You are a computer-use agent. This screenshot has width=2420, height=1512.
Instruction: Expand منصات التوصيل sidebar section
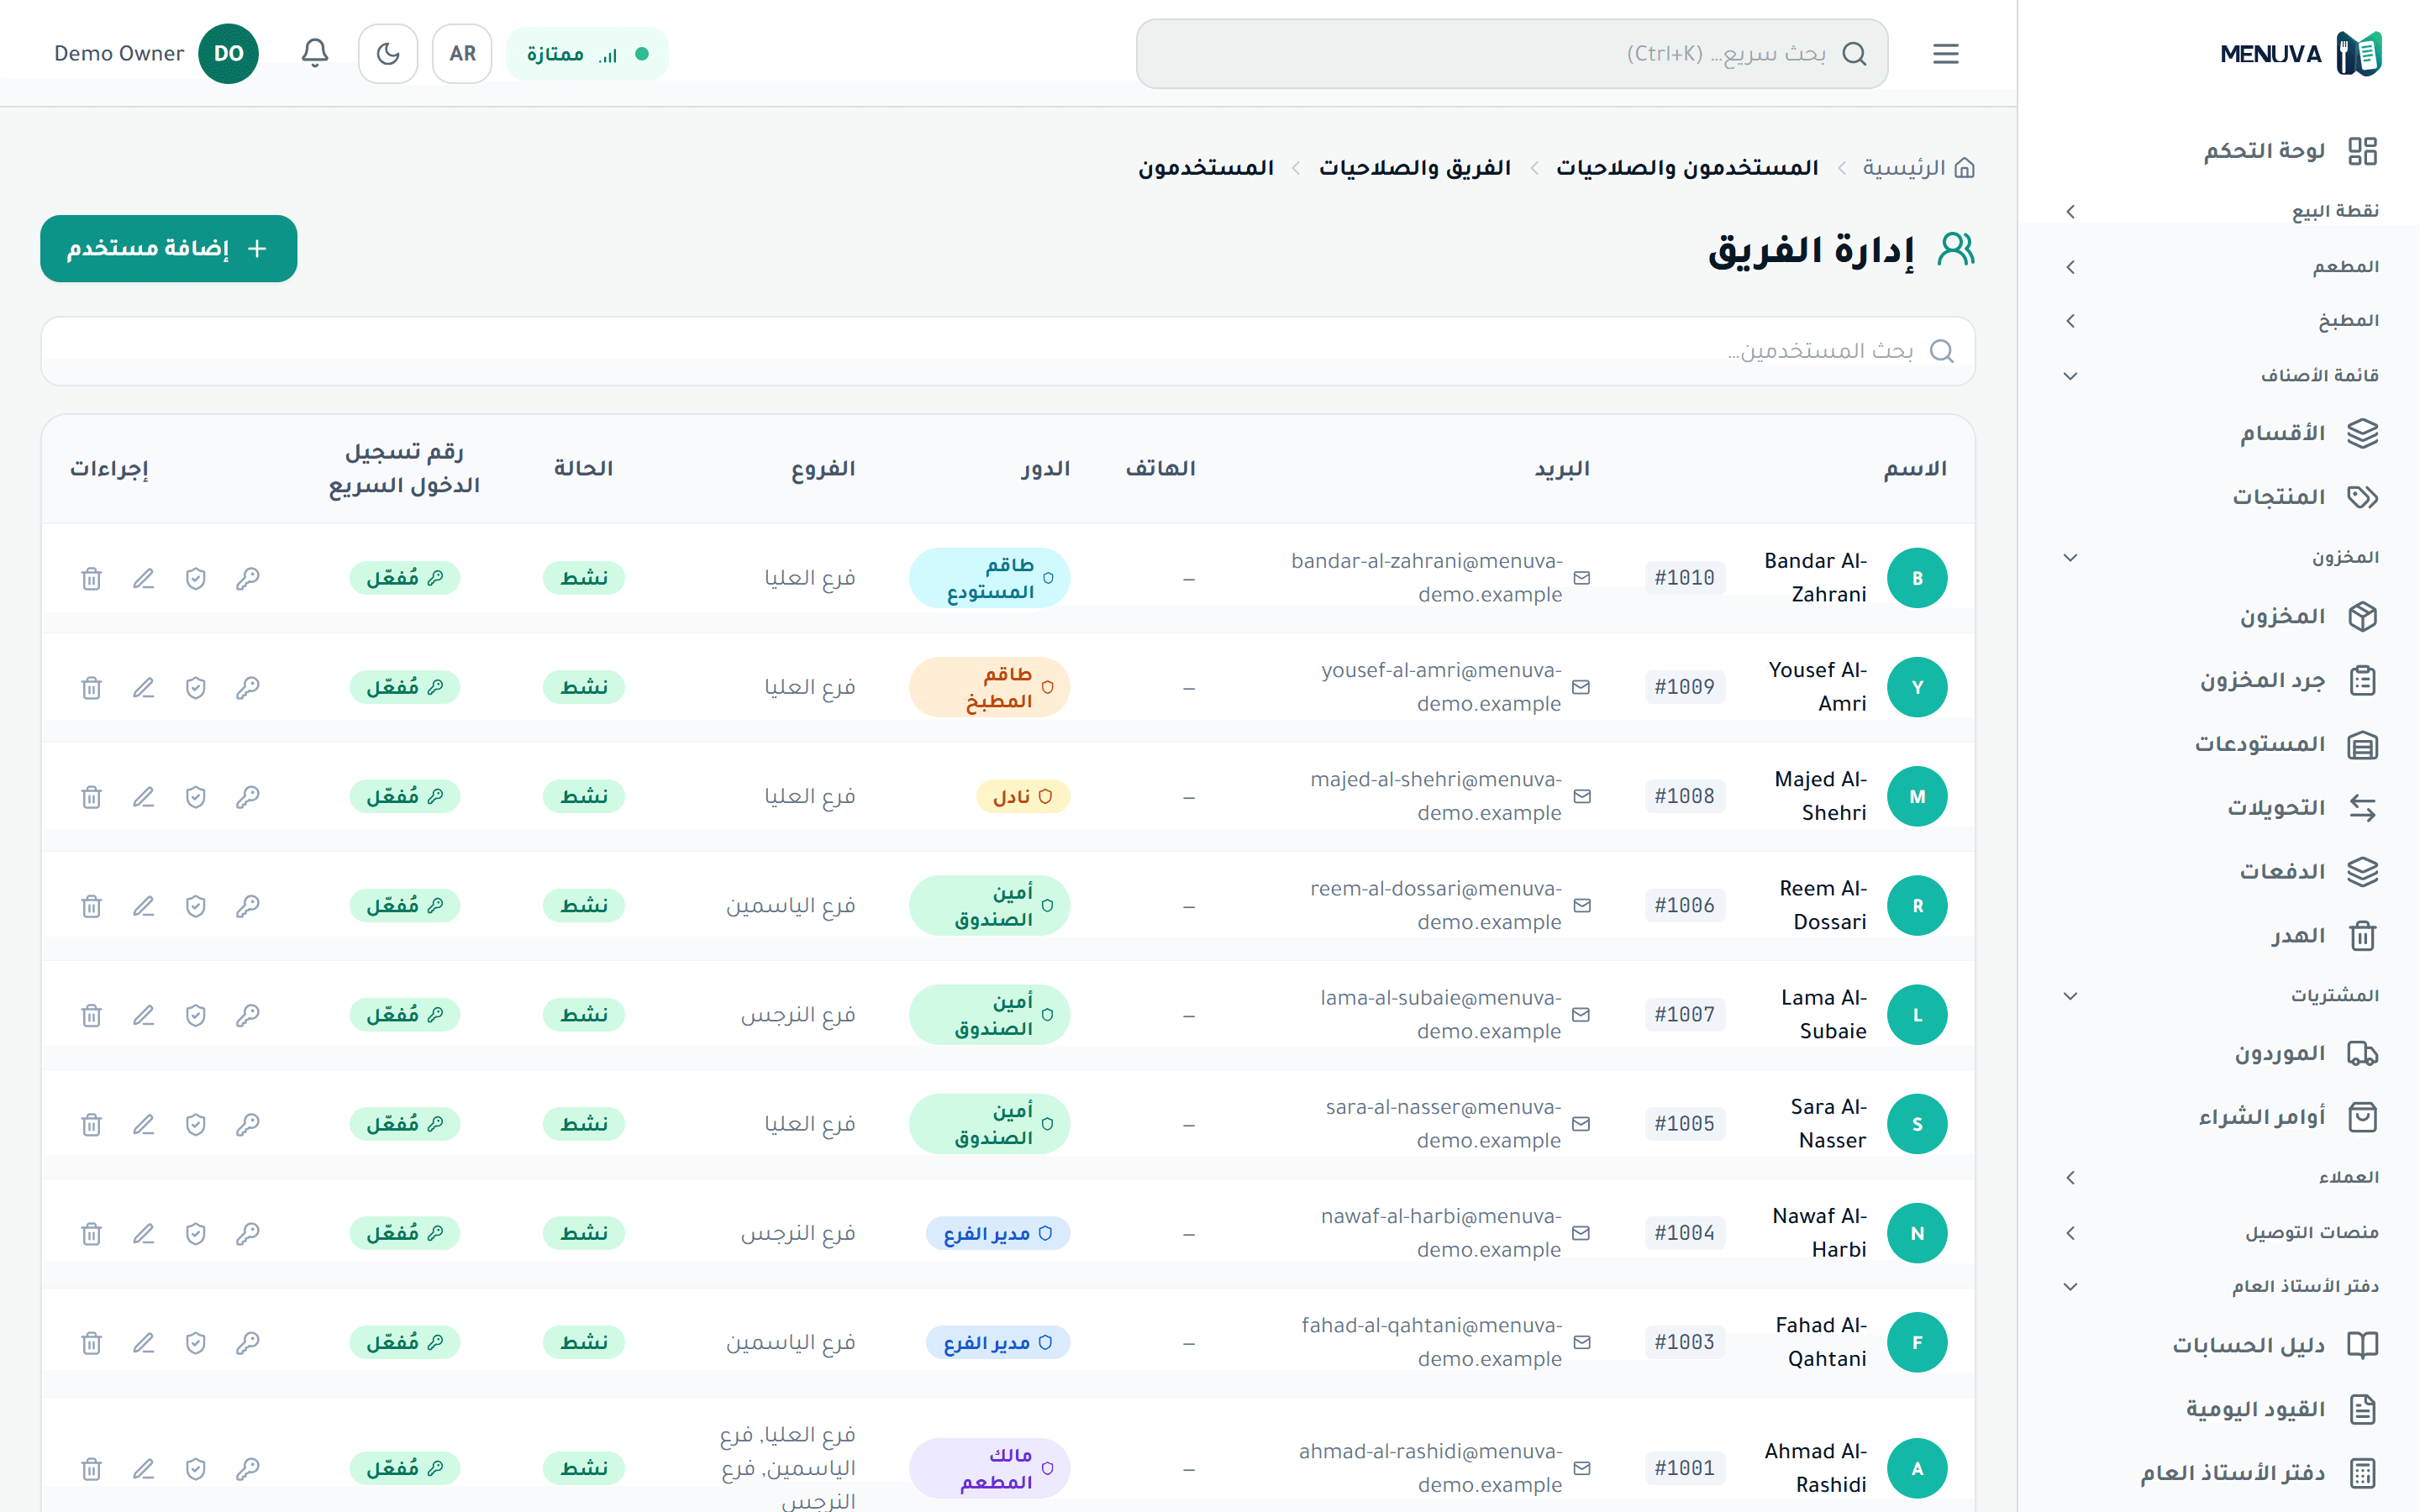tap(2220, 1233)
